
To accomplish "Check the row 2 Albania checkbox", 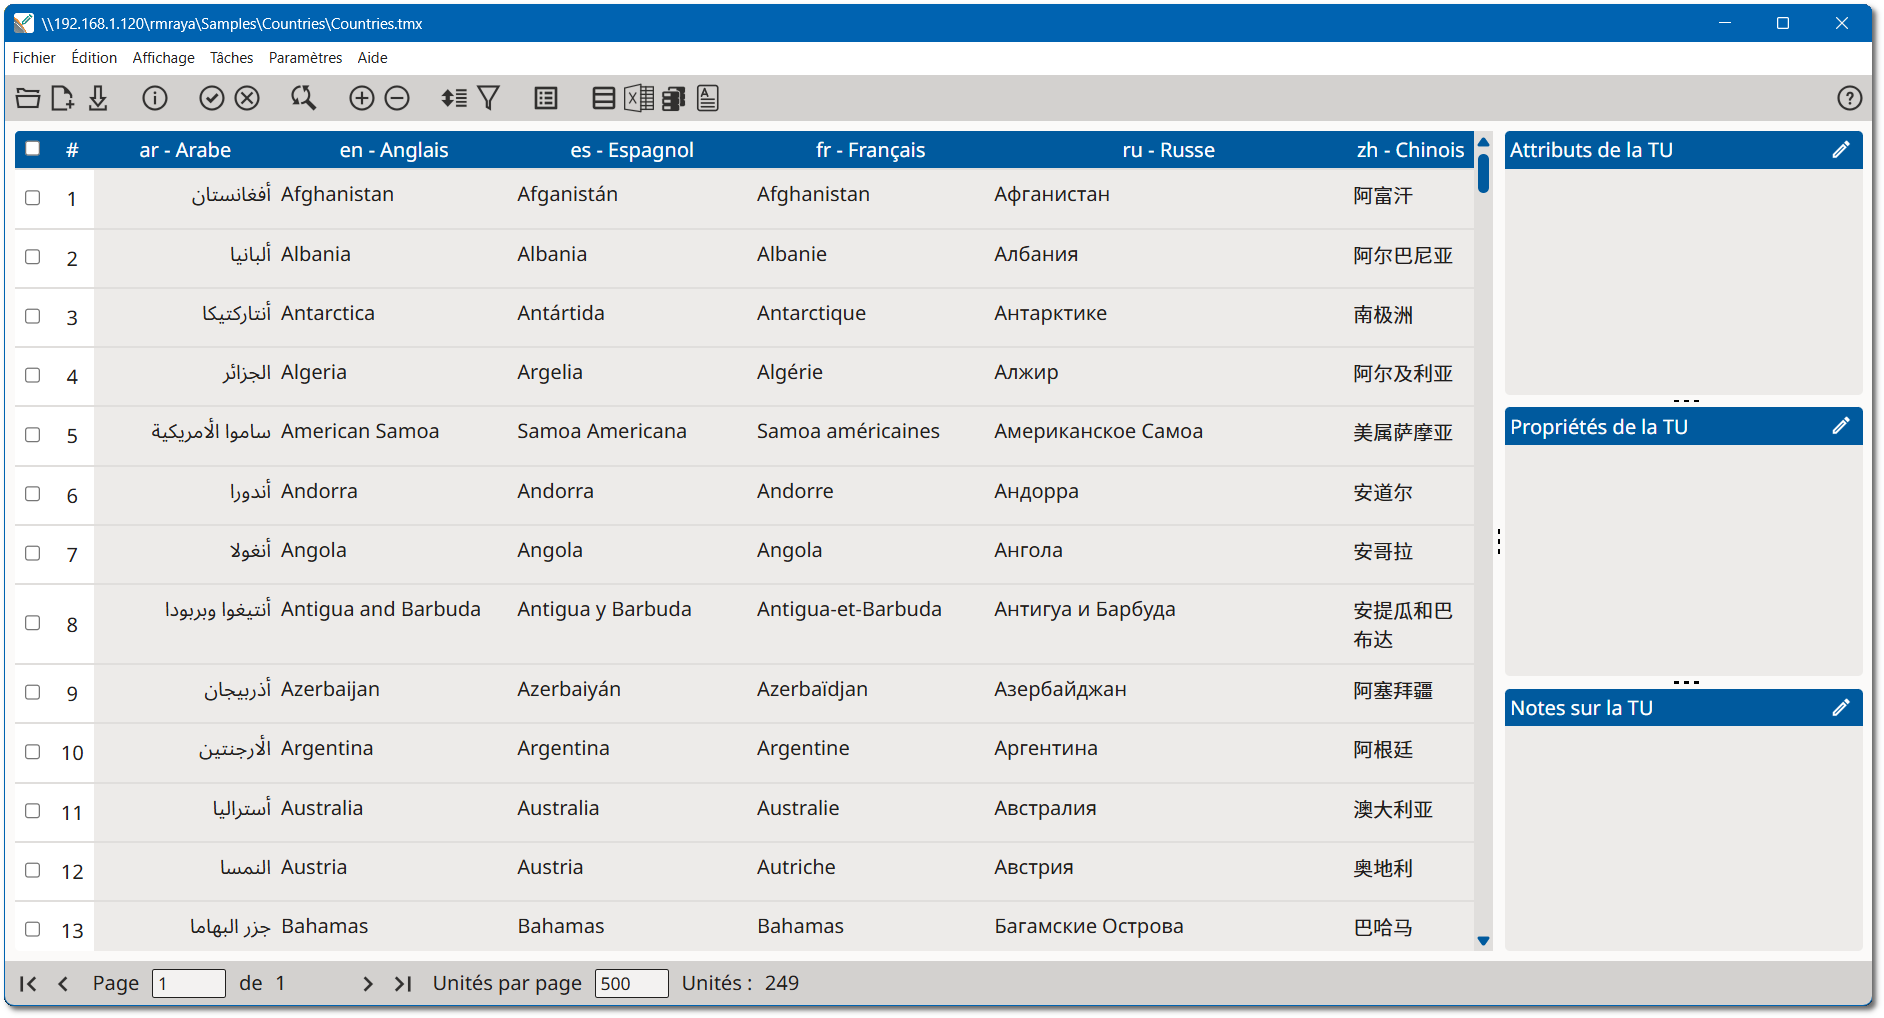I will point(33,257).
